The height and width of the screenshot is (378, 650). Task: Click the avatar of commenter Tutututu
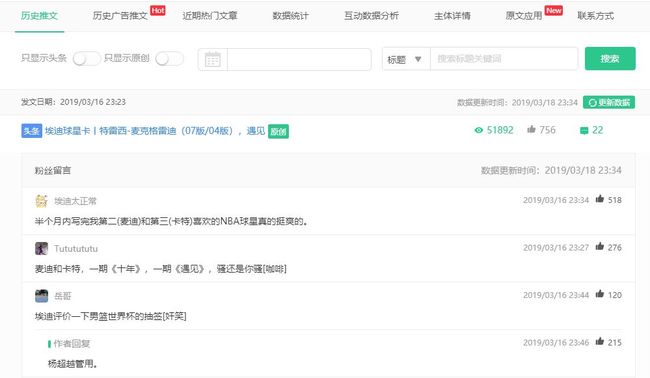tap(41, 248)
